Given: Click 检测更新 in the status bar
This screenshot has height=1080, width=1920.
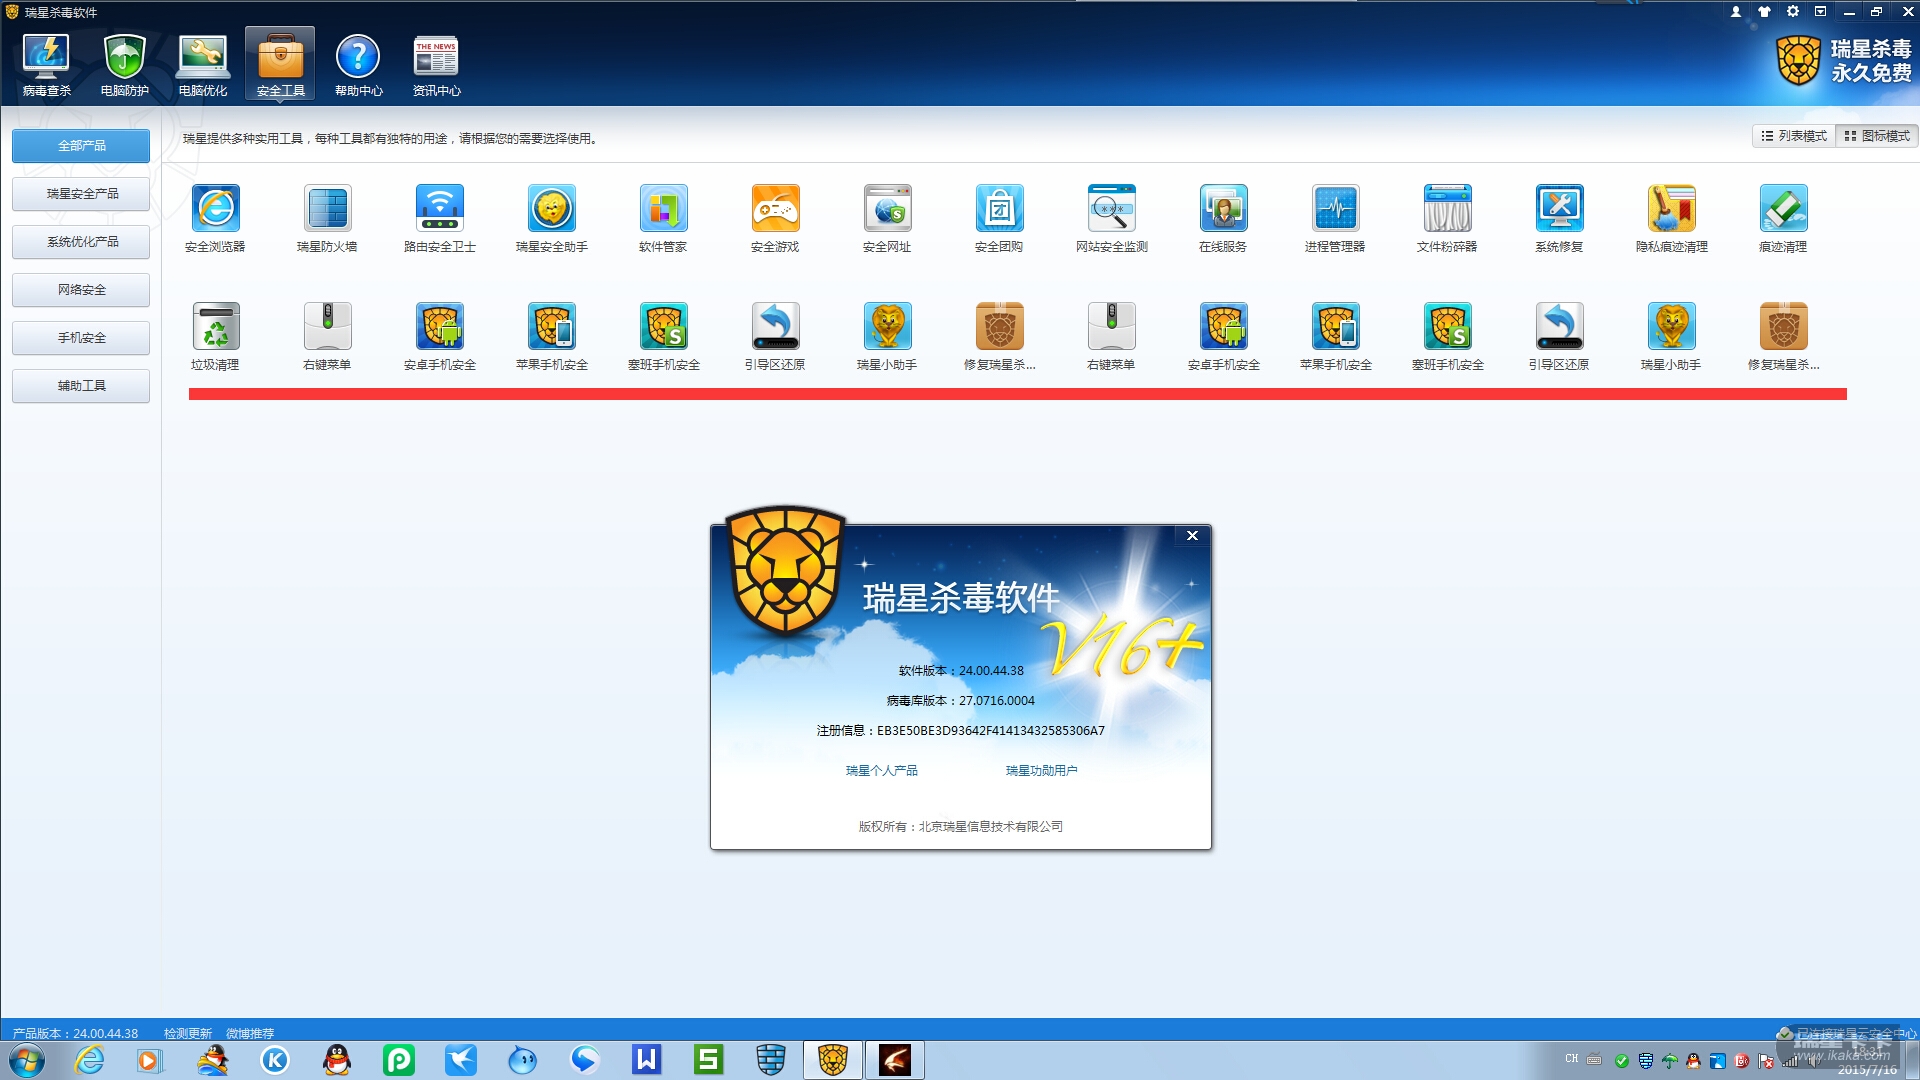Looking at the screenshot, I should 187,1033.
